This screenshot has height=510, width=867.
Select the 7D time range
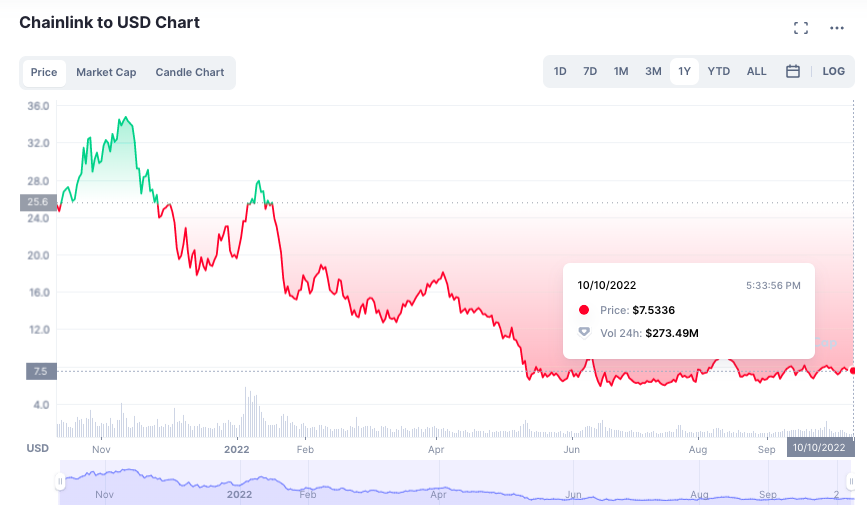pyautogui.click(x=590, y=71)
